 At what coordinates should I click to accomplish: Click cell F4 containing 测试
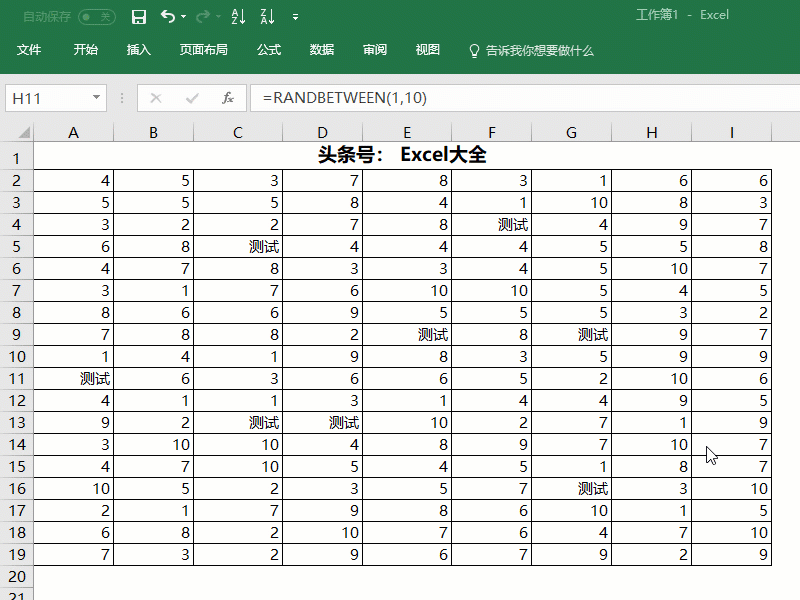click(x=492, y=224)
